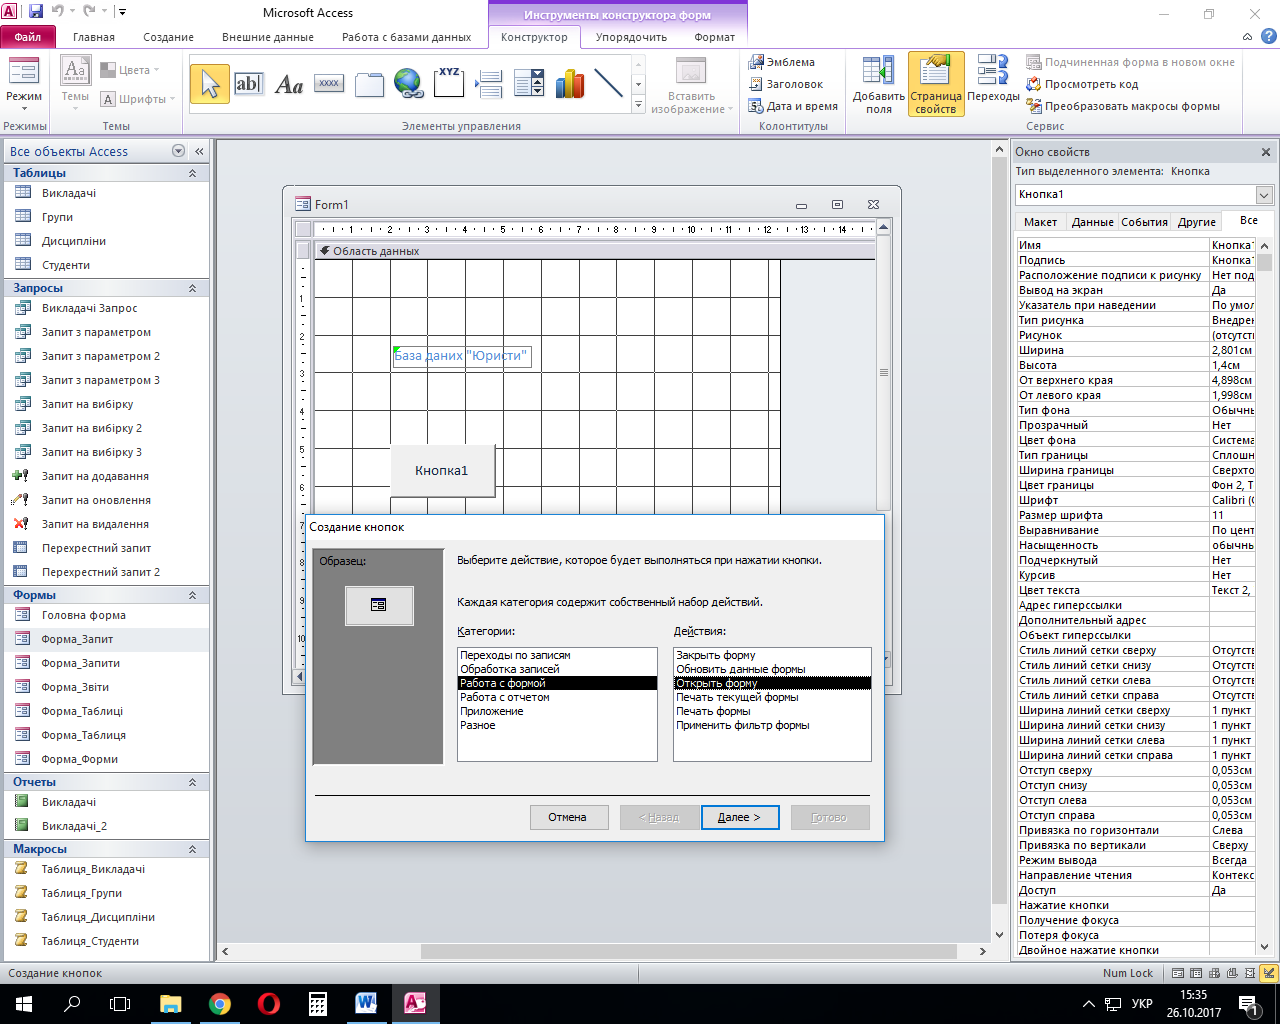Screen dimensions: 1280x1024
Task: Open Word from the Windows taskbar
Action: (x=366, y=1003)
